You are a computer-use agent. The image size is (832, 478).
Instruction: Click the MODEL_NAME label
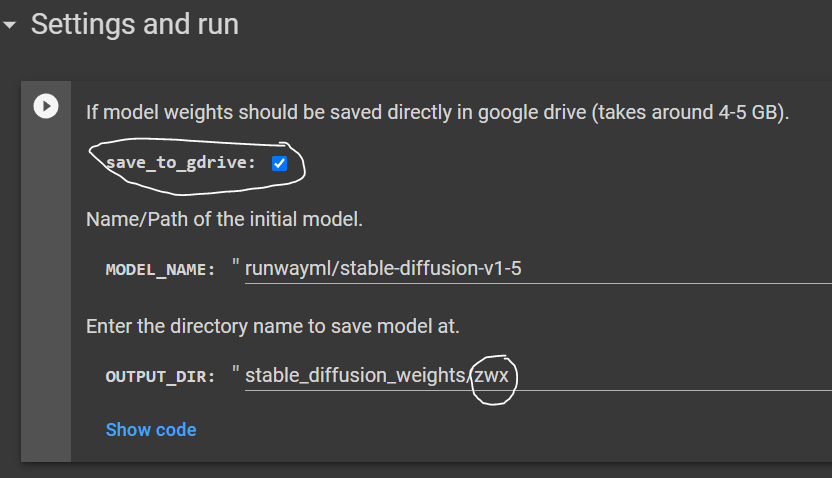point(160,270)
